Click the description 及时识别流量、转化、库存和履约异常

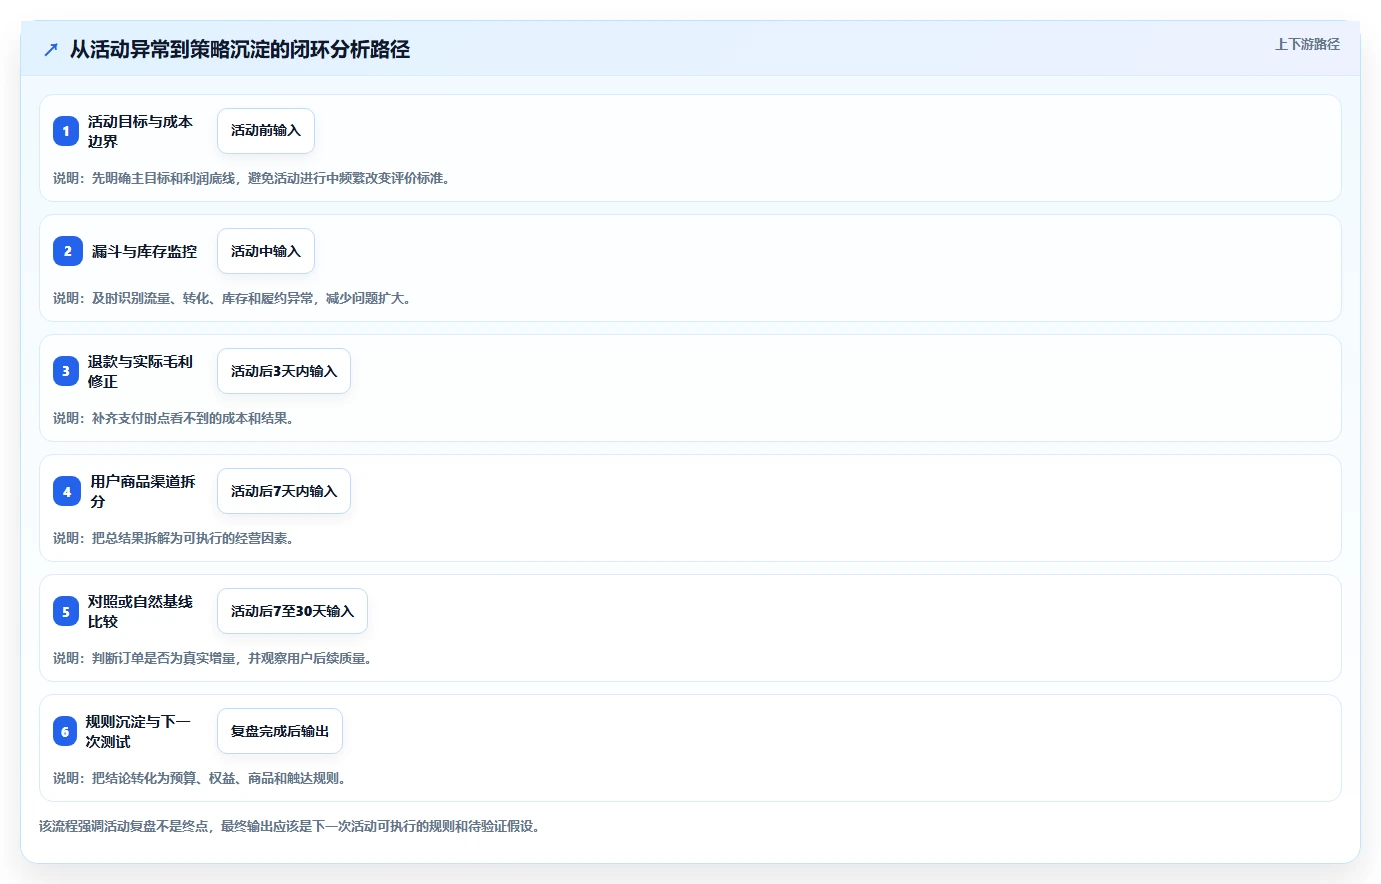(x=232, y=298)
